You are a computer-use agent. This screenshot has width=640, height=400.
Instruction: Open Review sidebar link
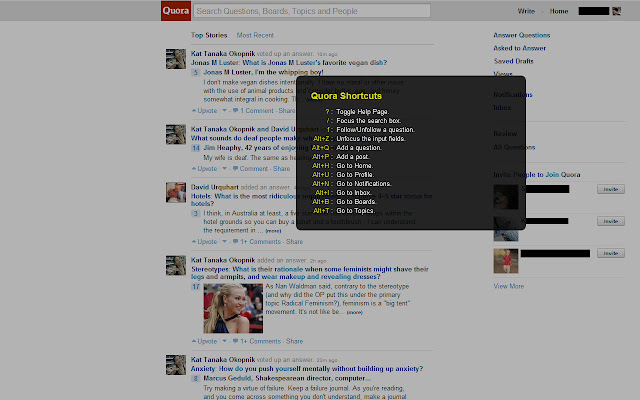(x=505, y=133)
